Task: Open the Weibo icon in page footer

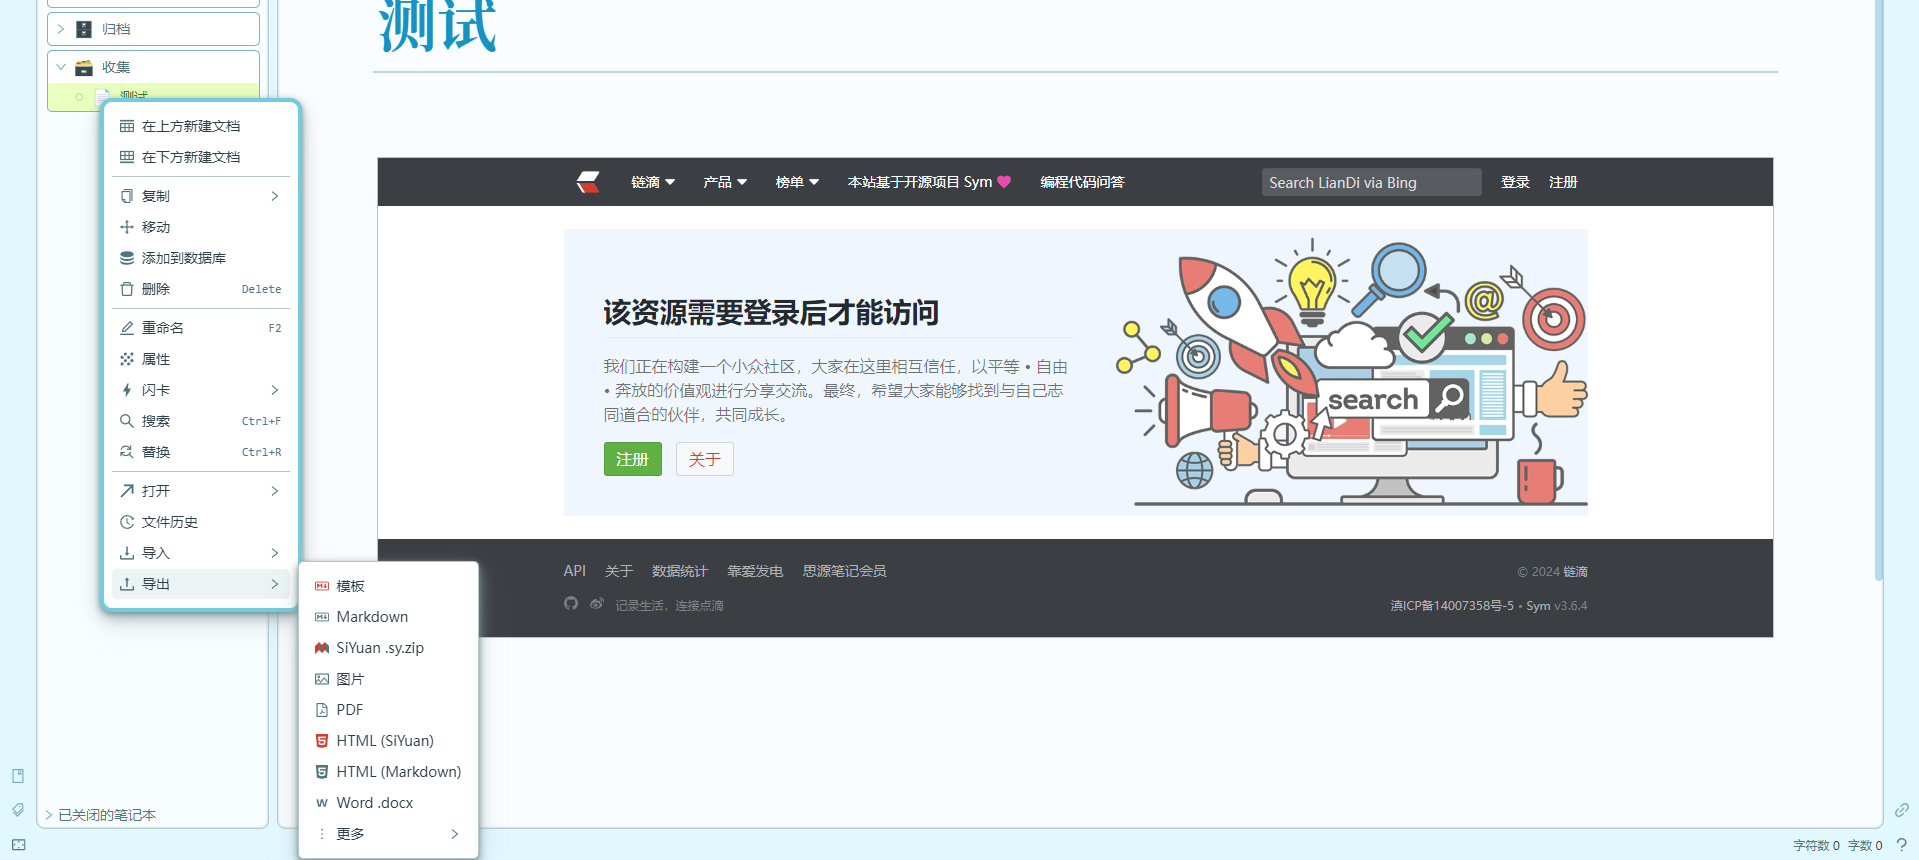Action: point(597,604)
